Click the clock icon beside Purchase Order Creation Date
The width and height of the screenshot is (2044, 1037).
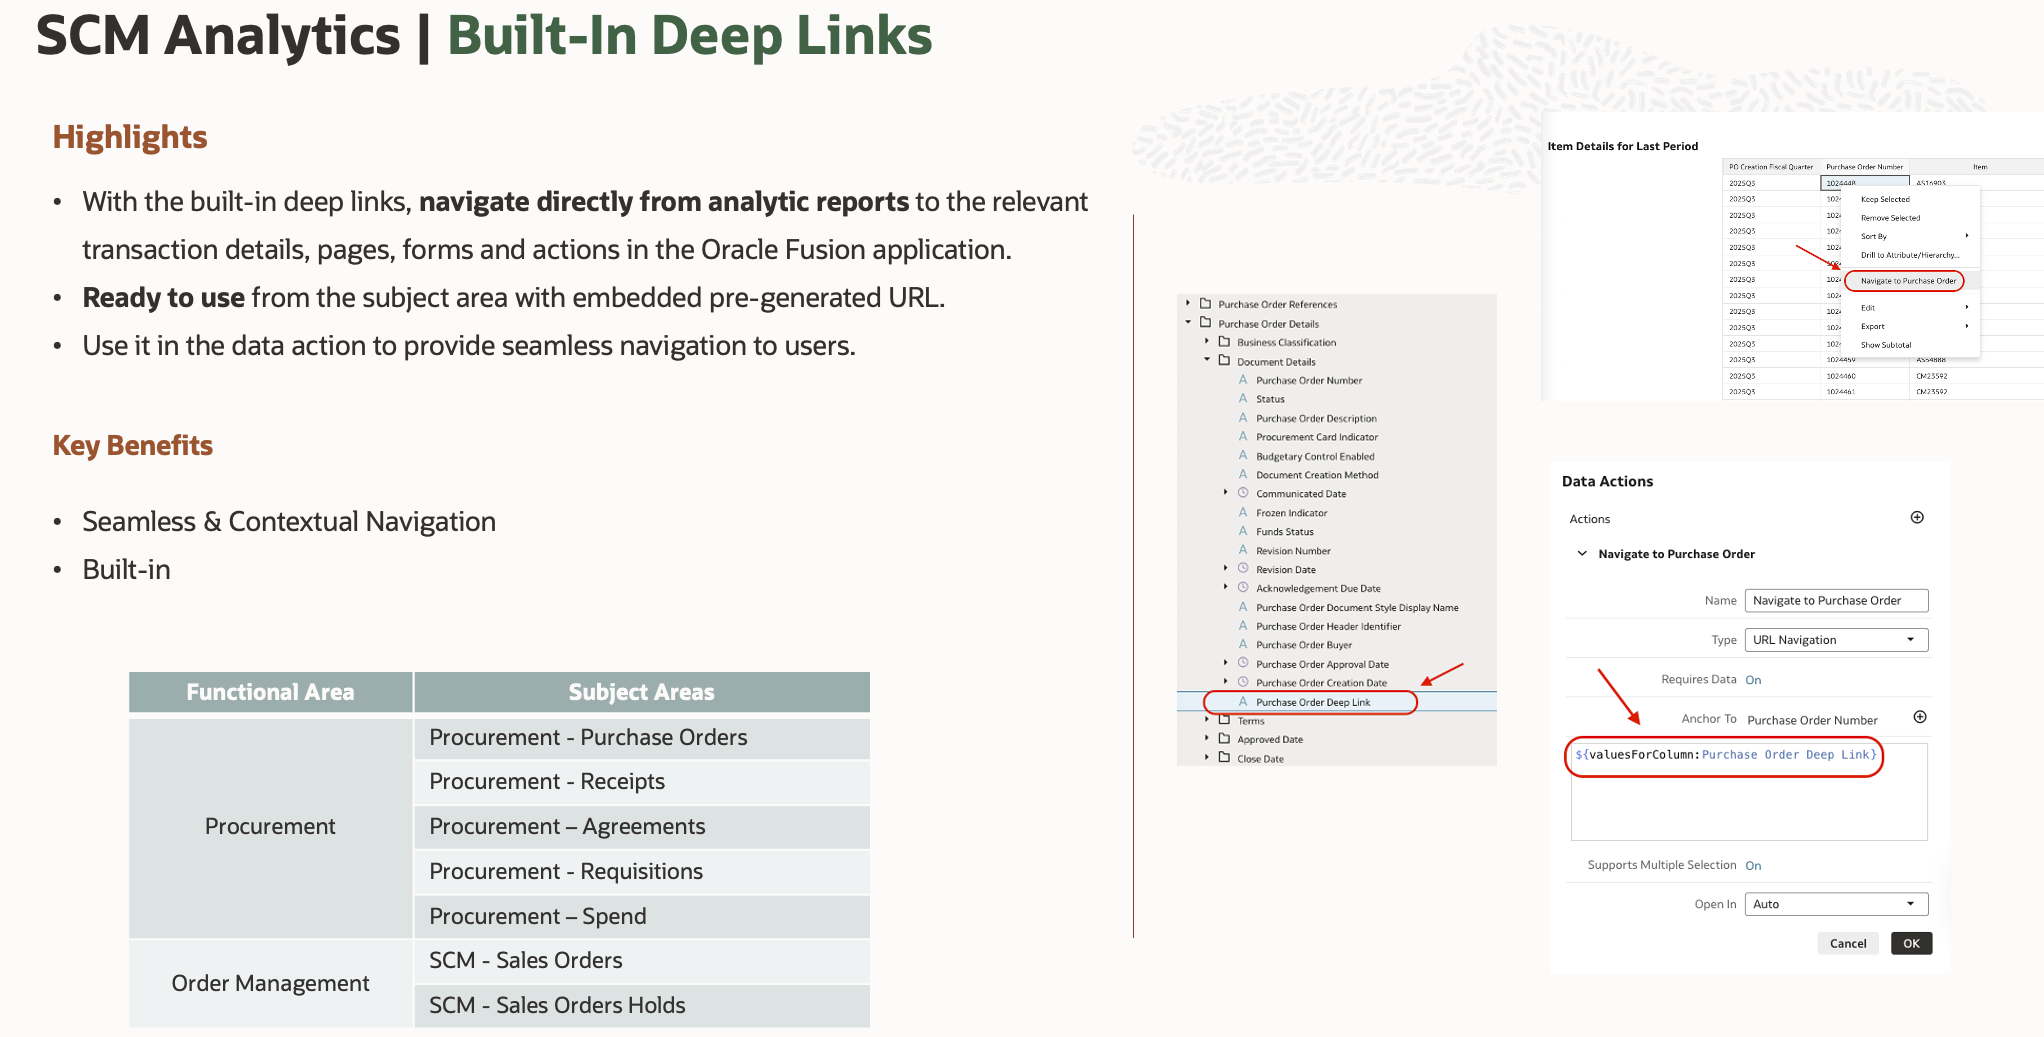[1243, 682]
